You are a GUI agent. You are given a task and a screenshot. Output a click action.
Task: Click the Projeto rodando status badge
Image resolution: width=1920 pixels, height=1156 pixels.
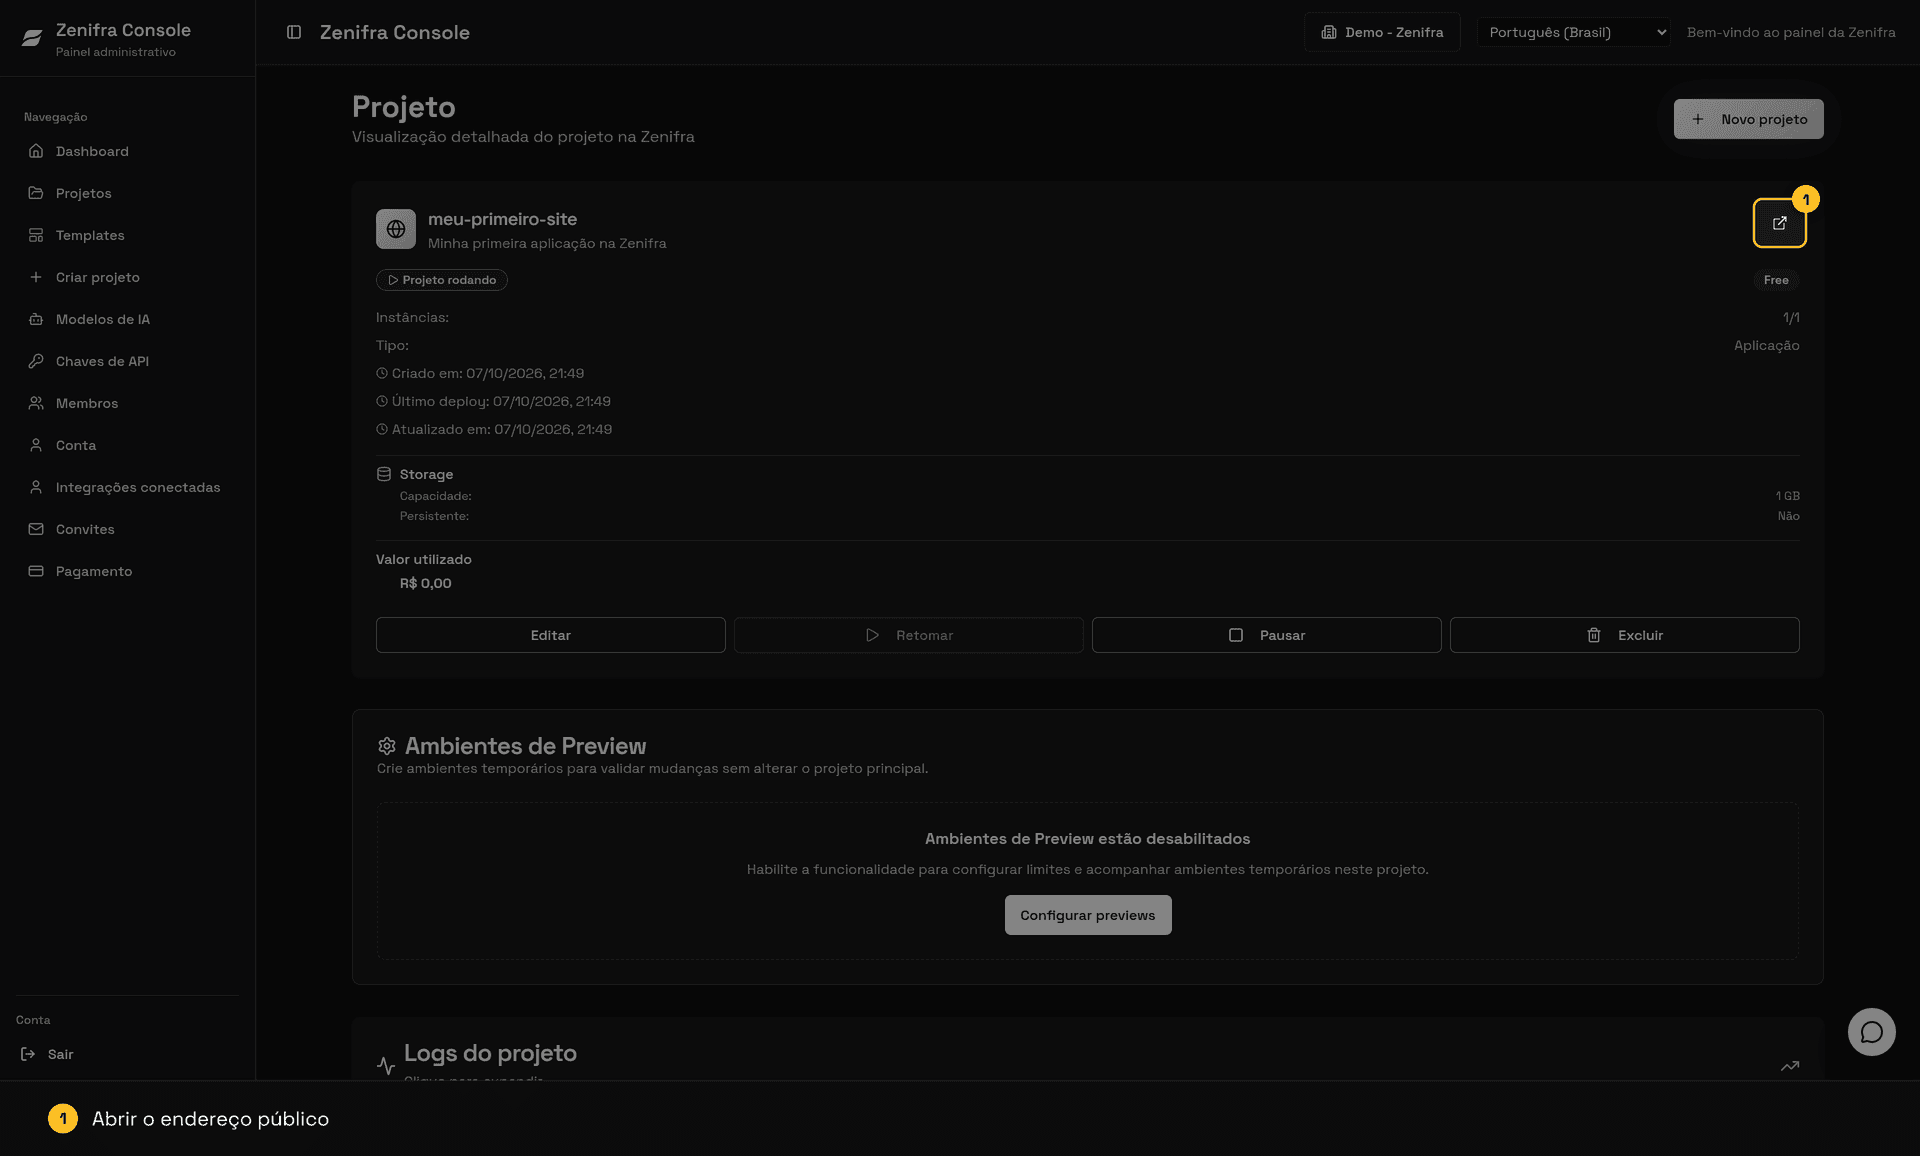442,280
